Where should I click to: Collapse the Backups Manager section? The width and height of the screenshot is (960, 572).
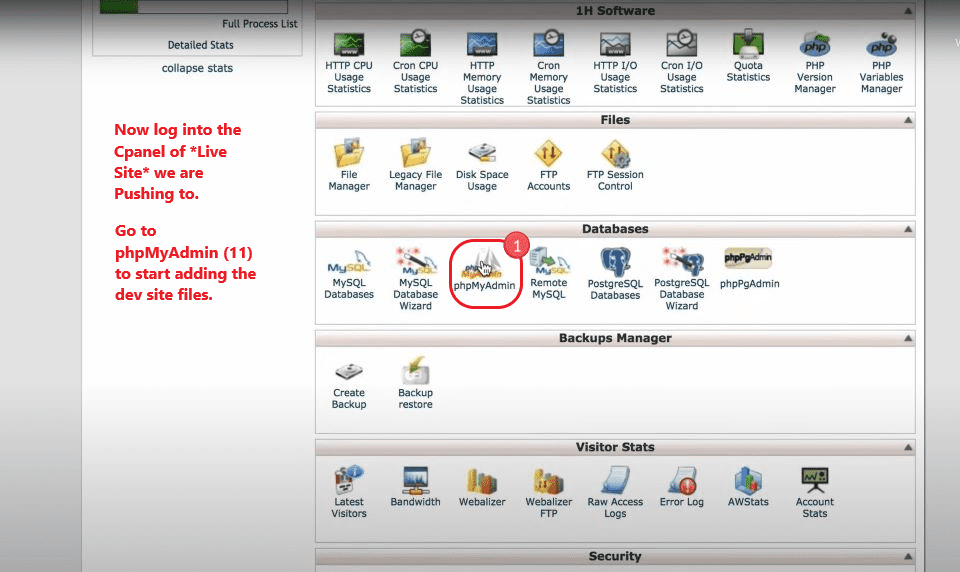click(908, 338)
